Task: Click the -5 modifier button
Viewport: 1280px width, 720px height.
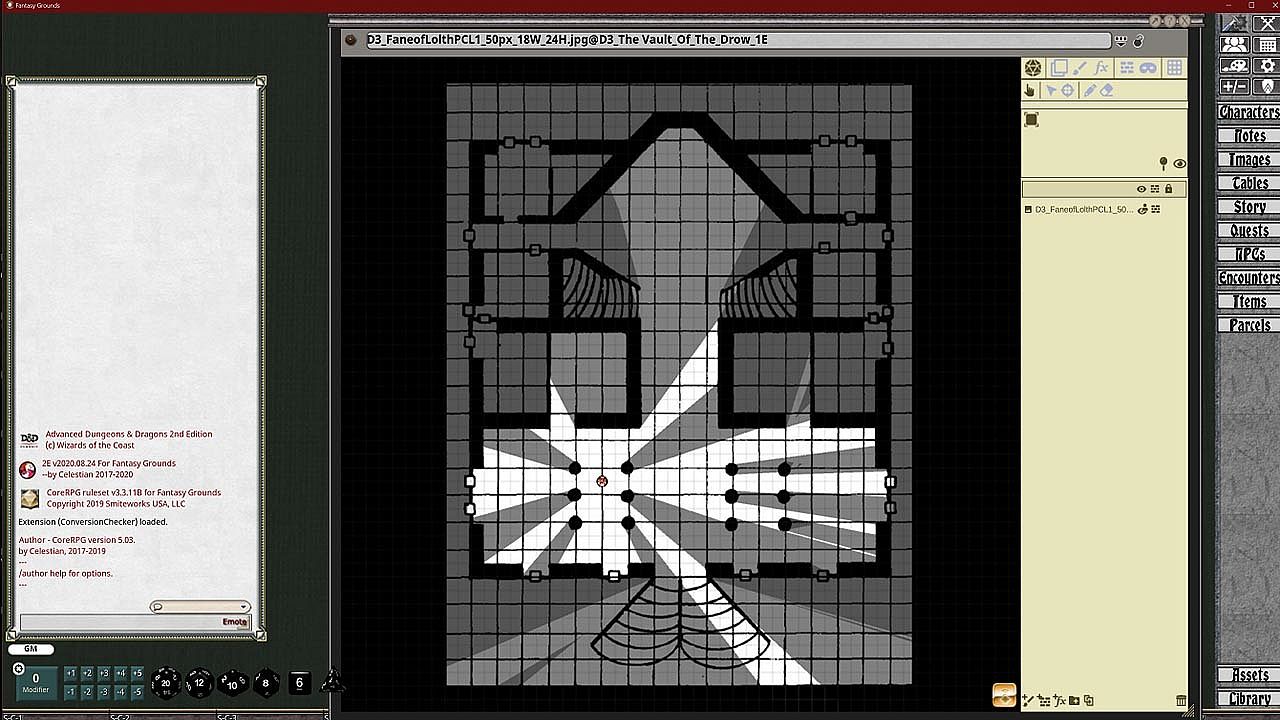Action: tap(137, 692)
